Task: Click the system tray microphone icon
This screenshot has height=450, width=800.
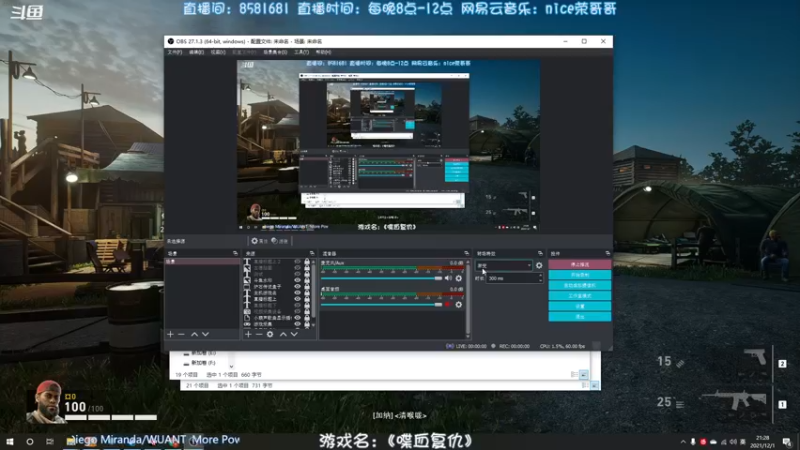Action: (693, 442)
